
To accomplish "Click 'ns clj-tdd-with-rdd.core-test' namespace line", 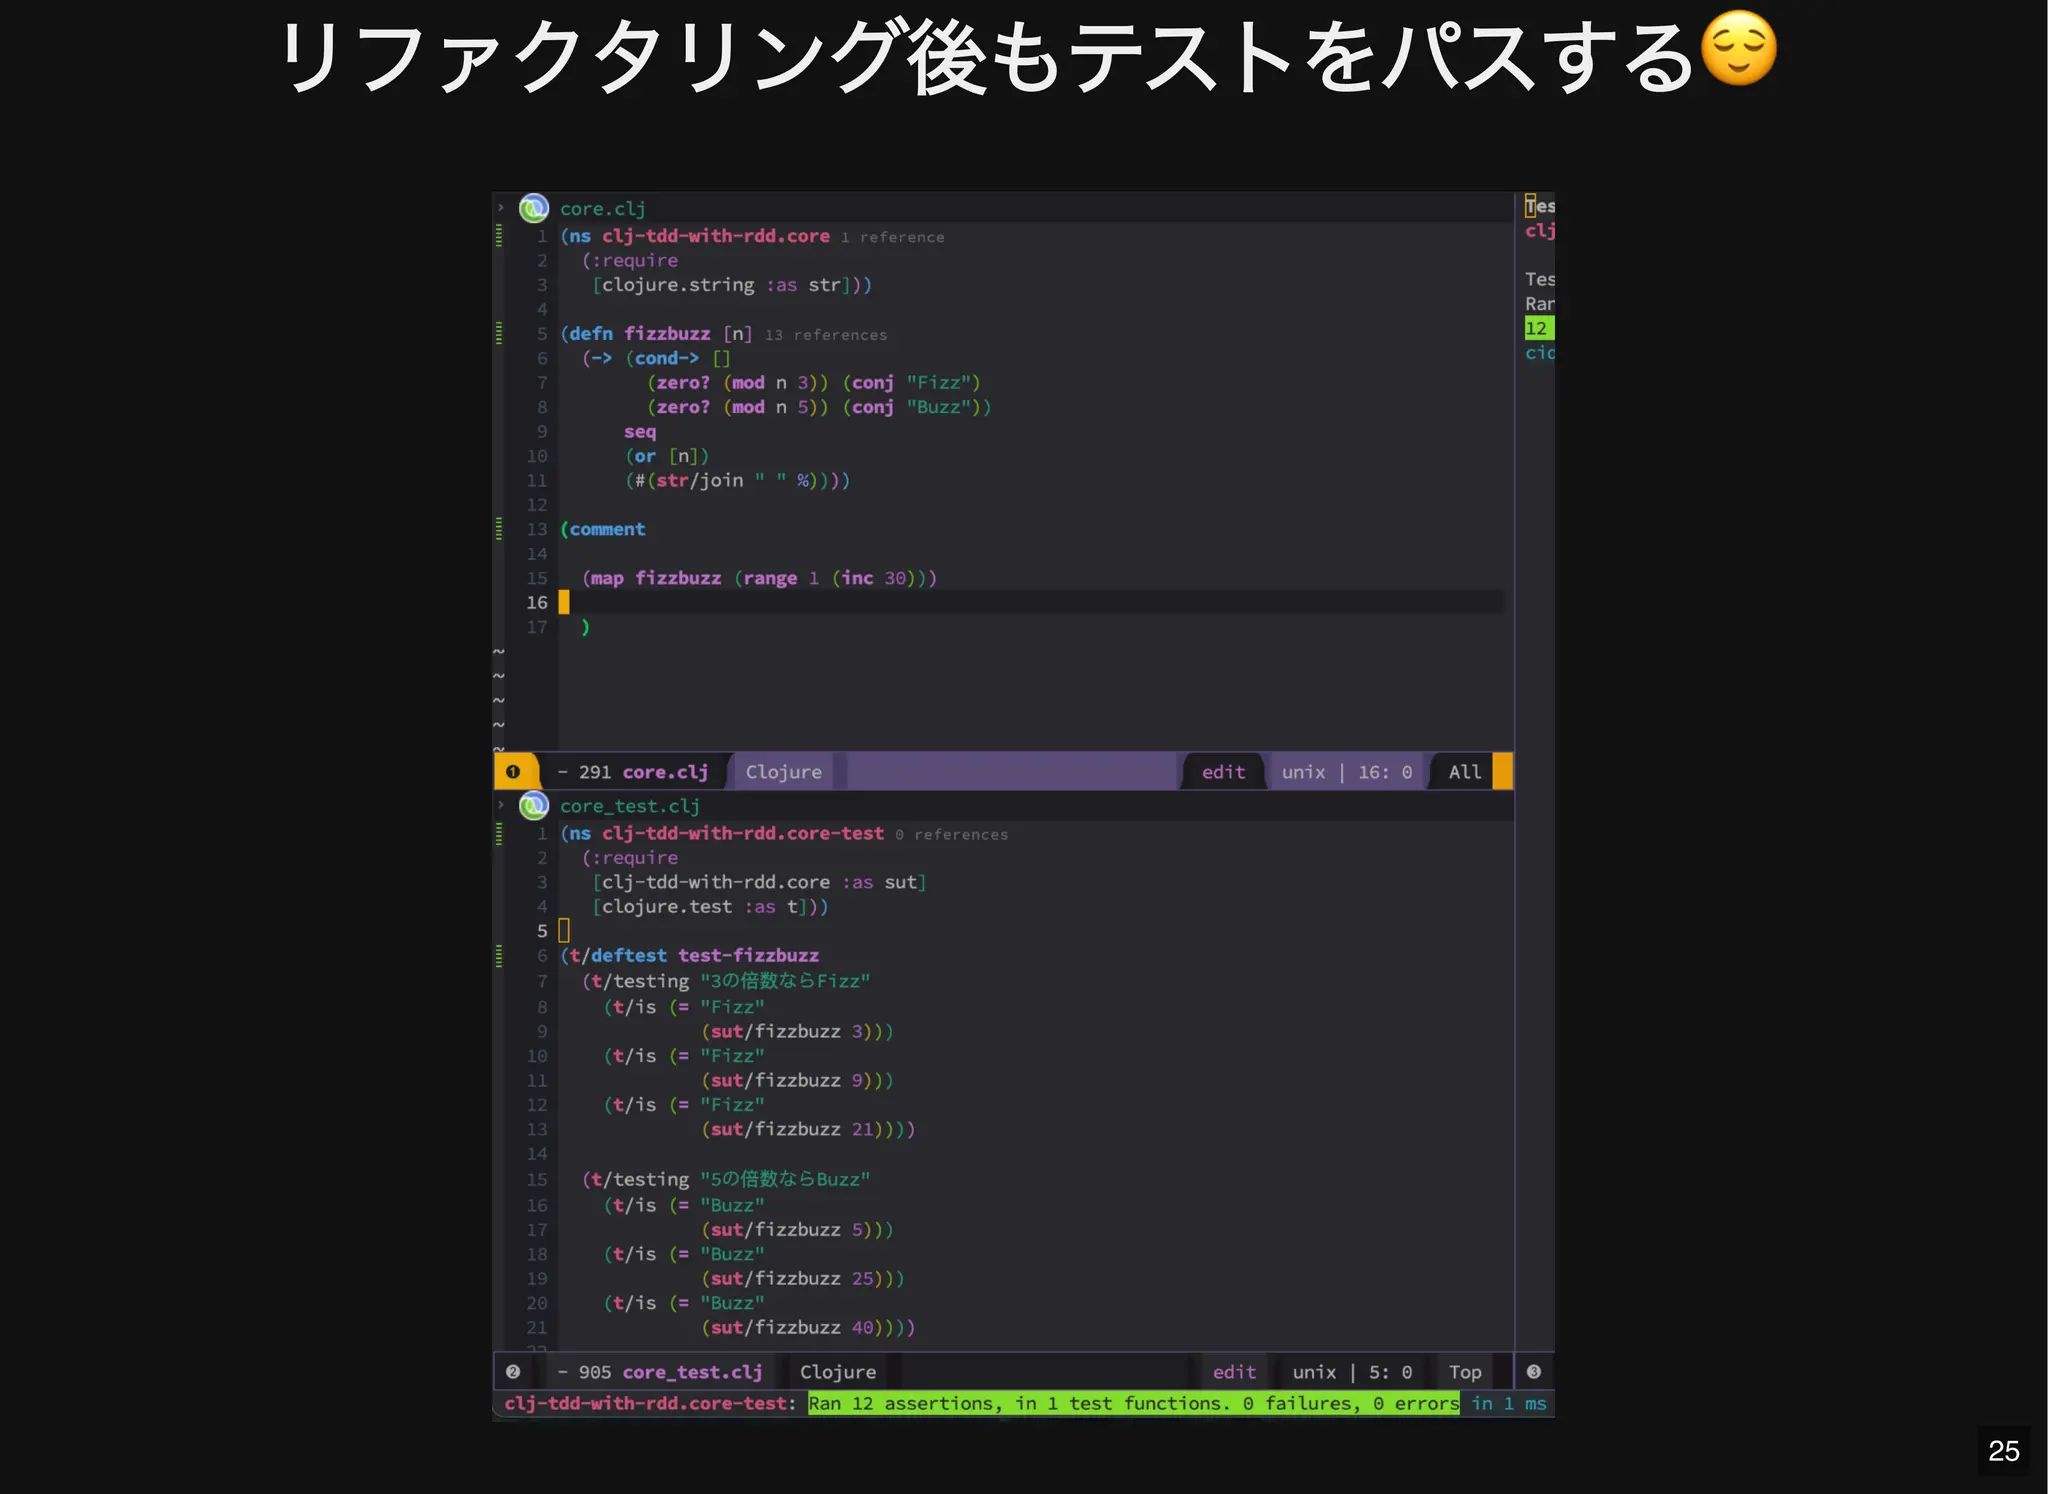I will (727, 834).
